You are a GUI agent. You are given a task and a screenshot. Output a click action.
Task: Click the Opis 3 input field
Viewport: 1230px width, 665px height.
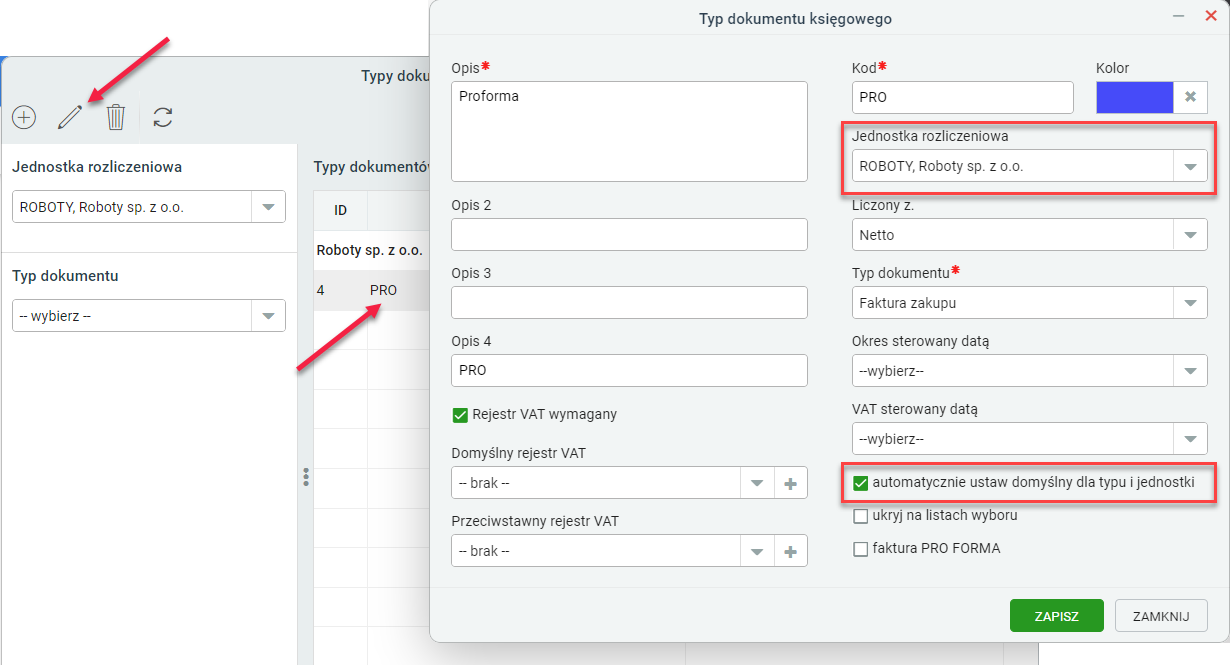click(x=629, y=302)
